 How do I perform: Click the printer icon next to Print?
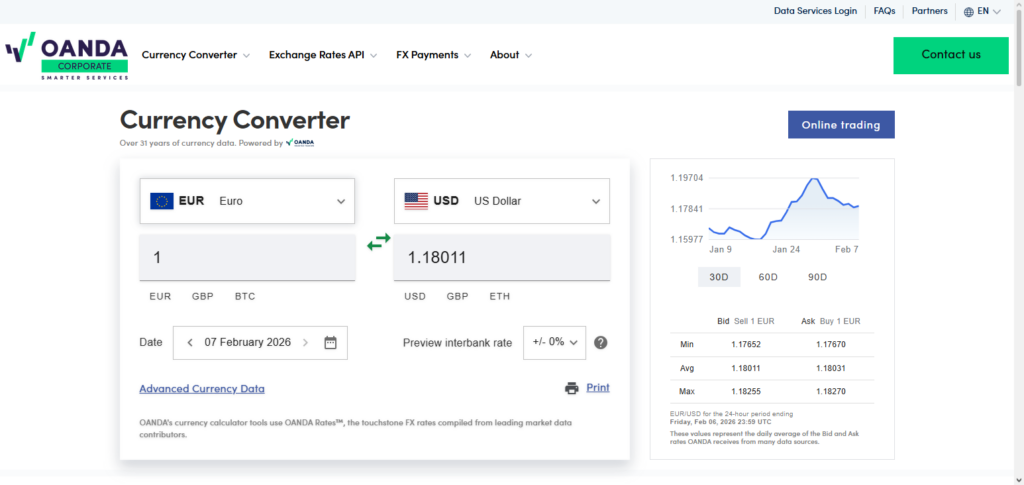(571, 388)
